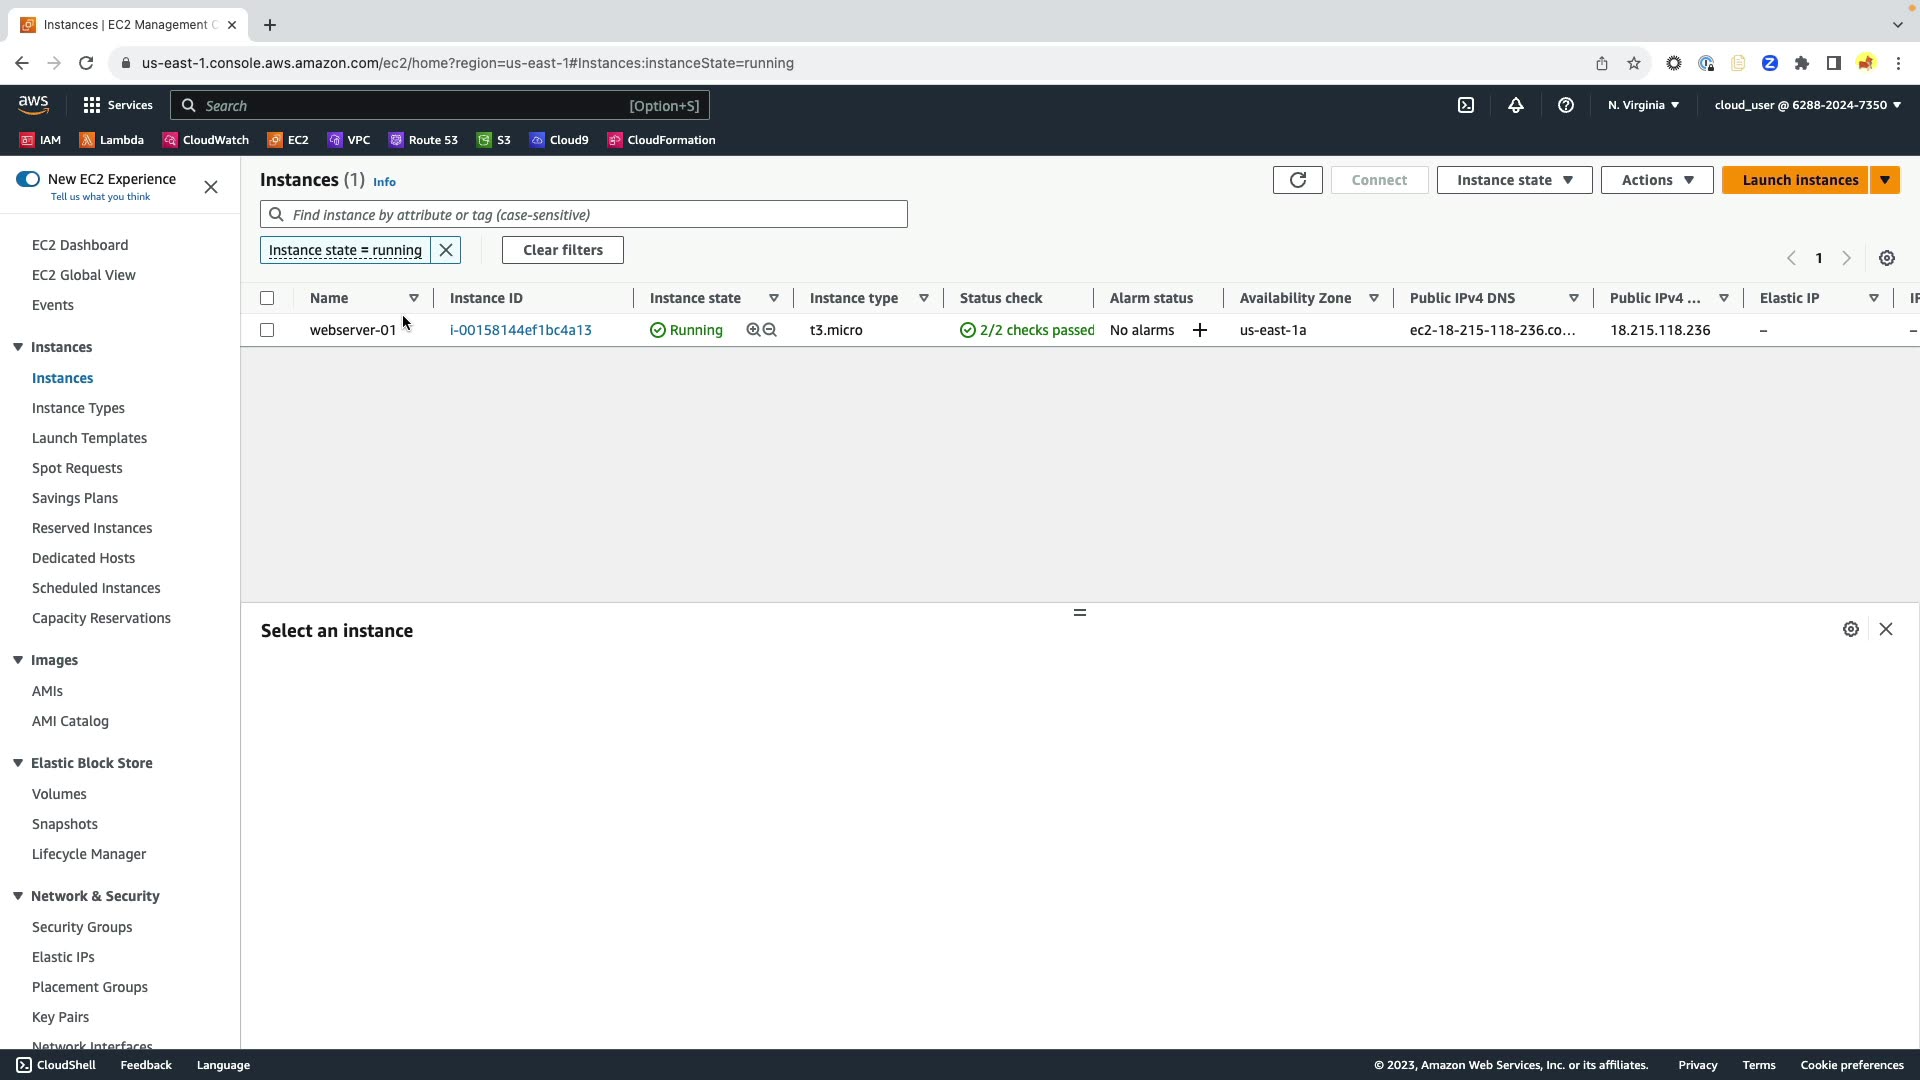Click the Clear filters button
1920x1080 pixels.
point(562,250)
